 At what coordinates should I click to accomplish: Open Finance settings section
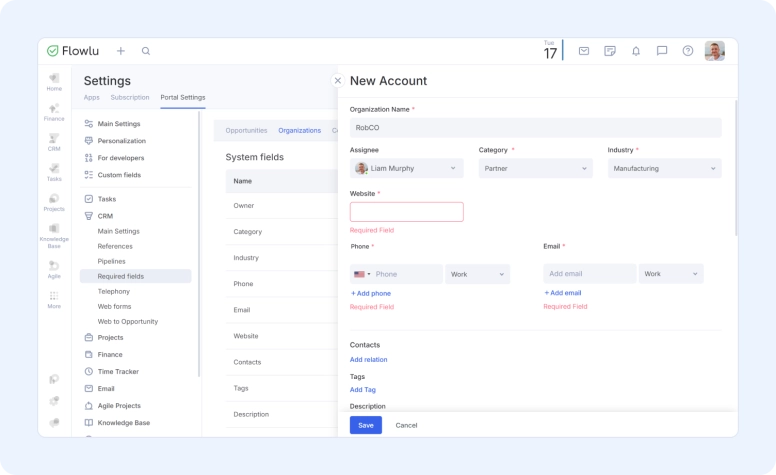110,355
